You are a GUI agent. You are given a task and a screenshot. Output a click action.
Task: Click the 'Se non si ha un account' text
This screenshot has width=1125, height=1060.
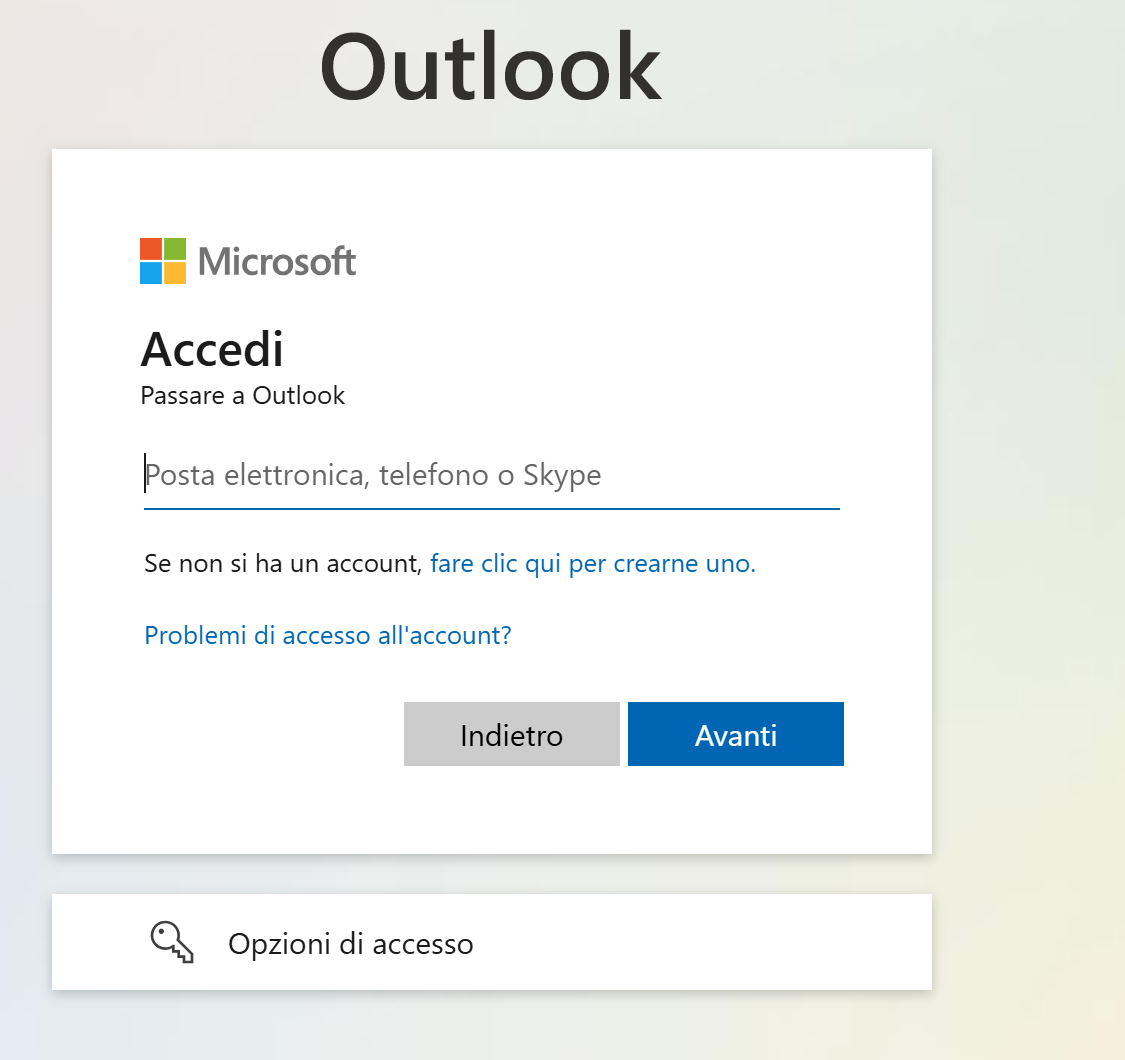(x=283, y=563)
